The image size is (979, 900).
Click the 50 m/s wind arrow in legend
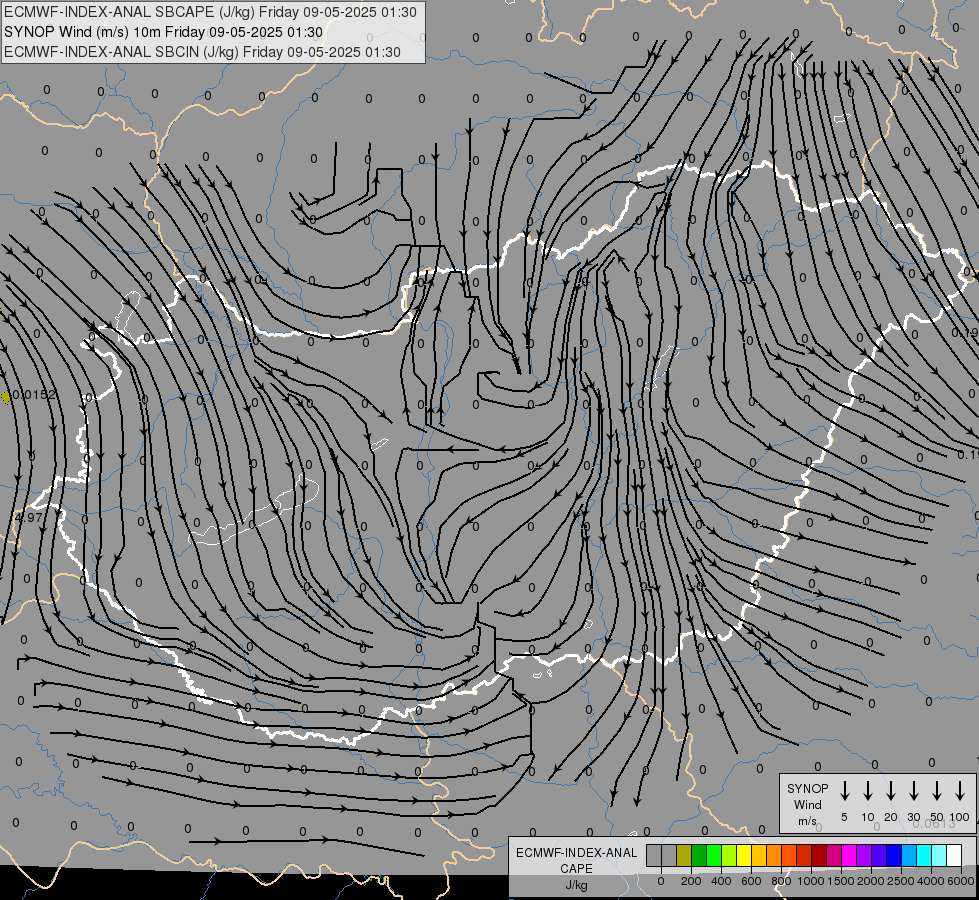click(937, 790)
